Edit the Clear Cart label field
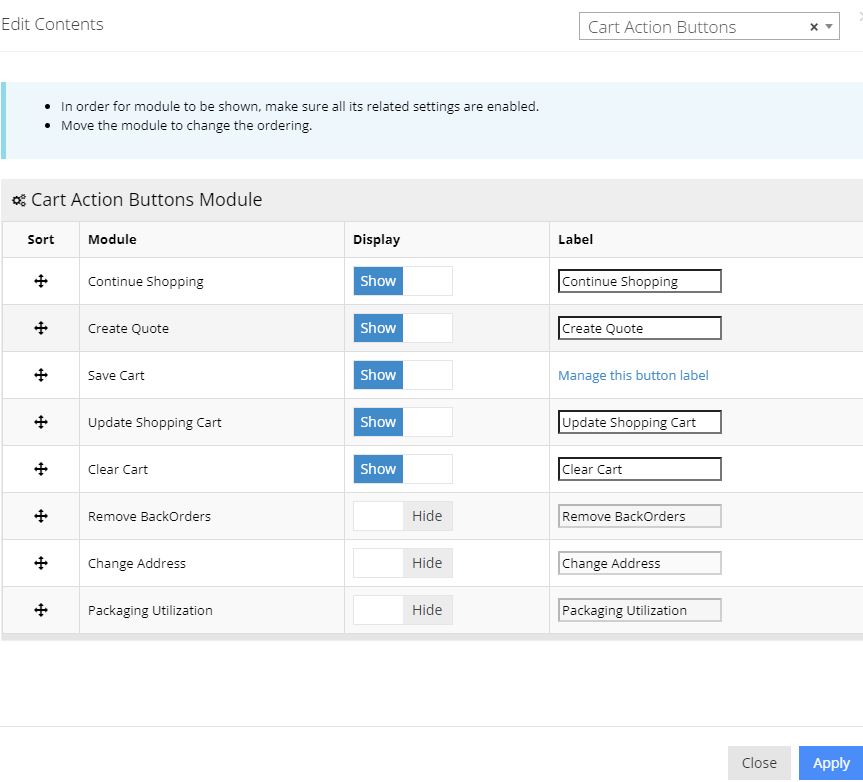863x782 pixels. [x=640, y=469]
